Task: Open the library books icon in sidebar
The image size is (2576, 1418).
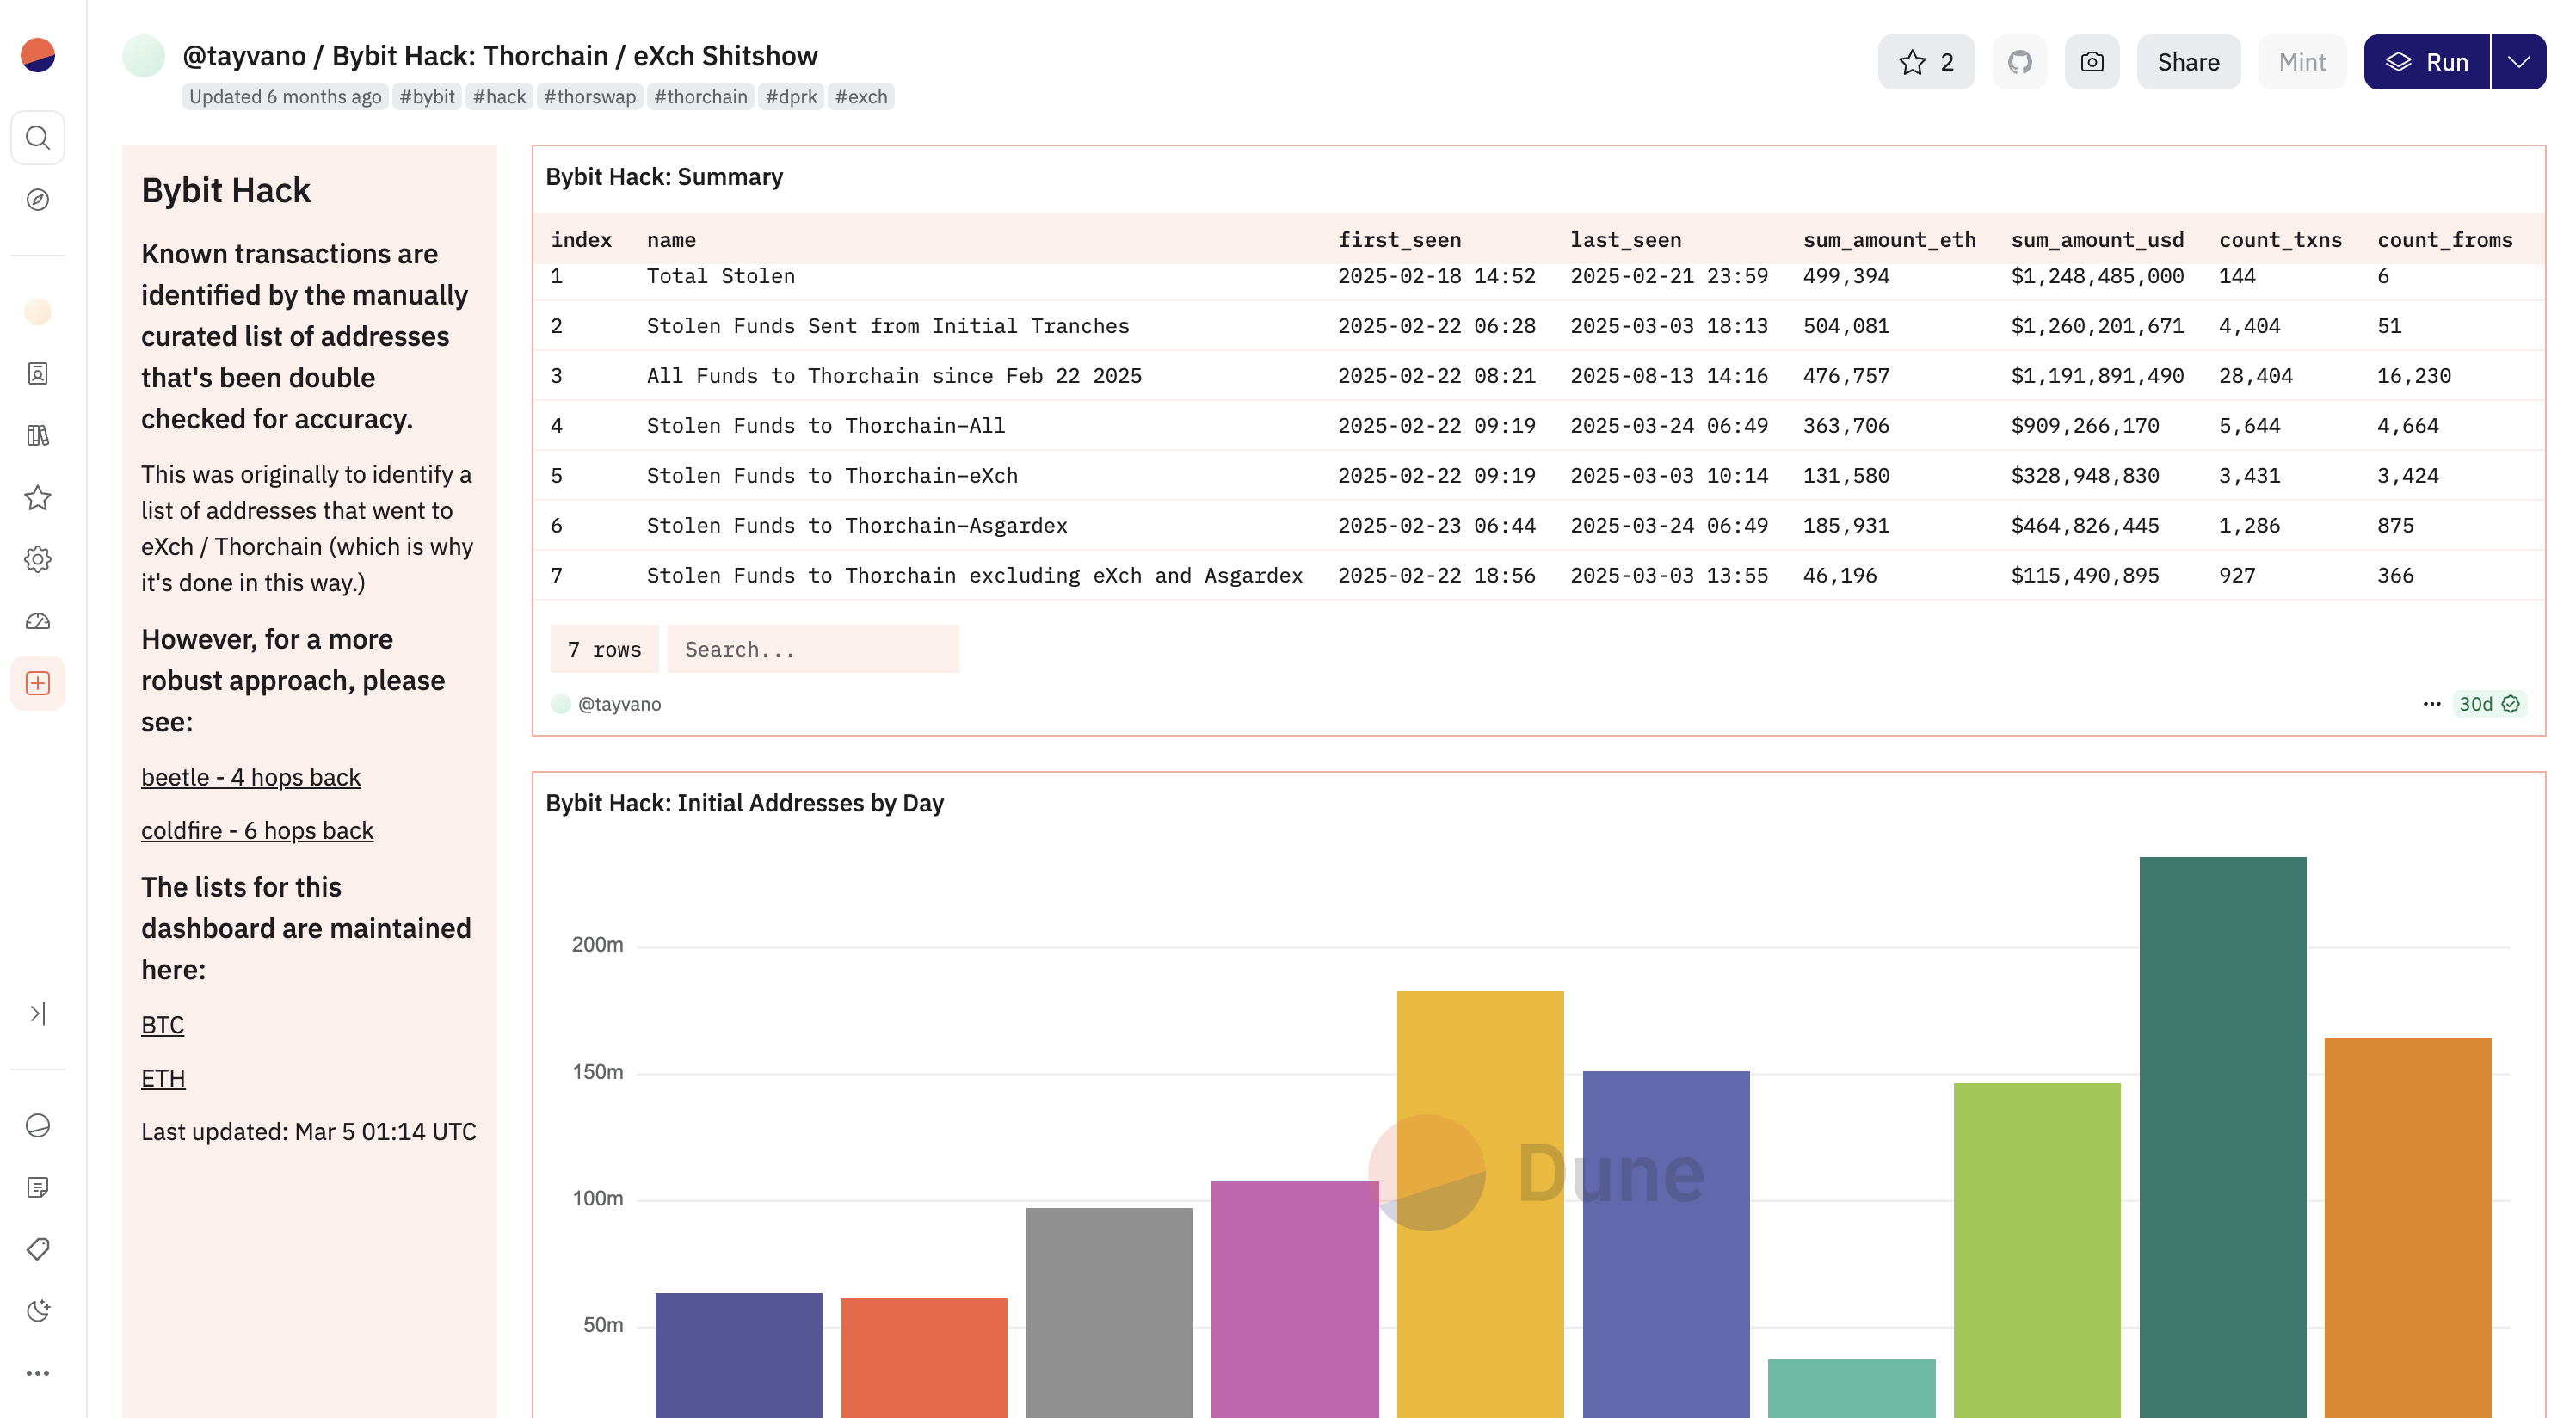Action: (x=38, y=435)
